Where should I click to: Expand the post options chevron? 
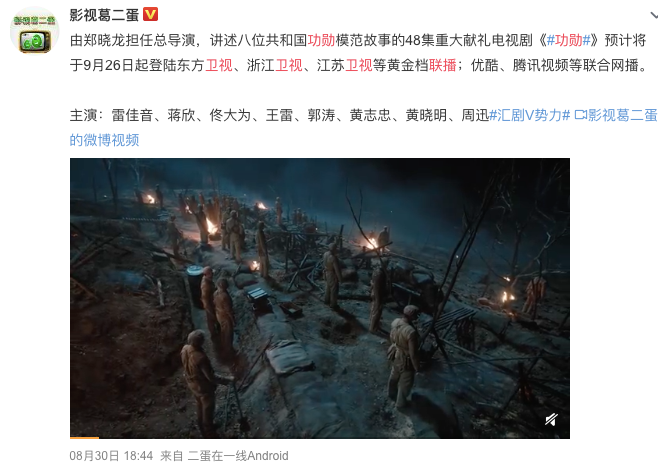pyautogui.click(x=654, y=16)
